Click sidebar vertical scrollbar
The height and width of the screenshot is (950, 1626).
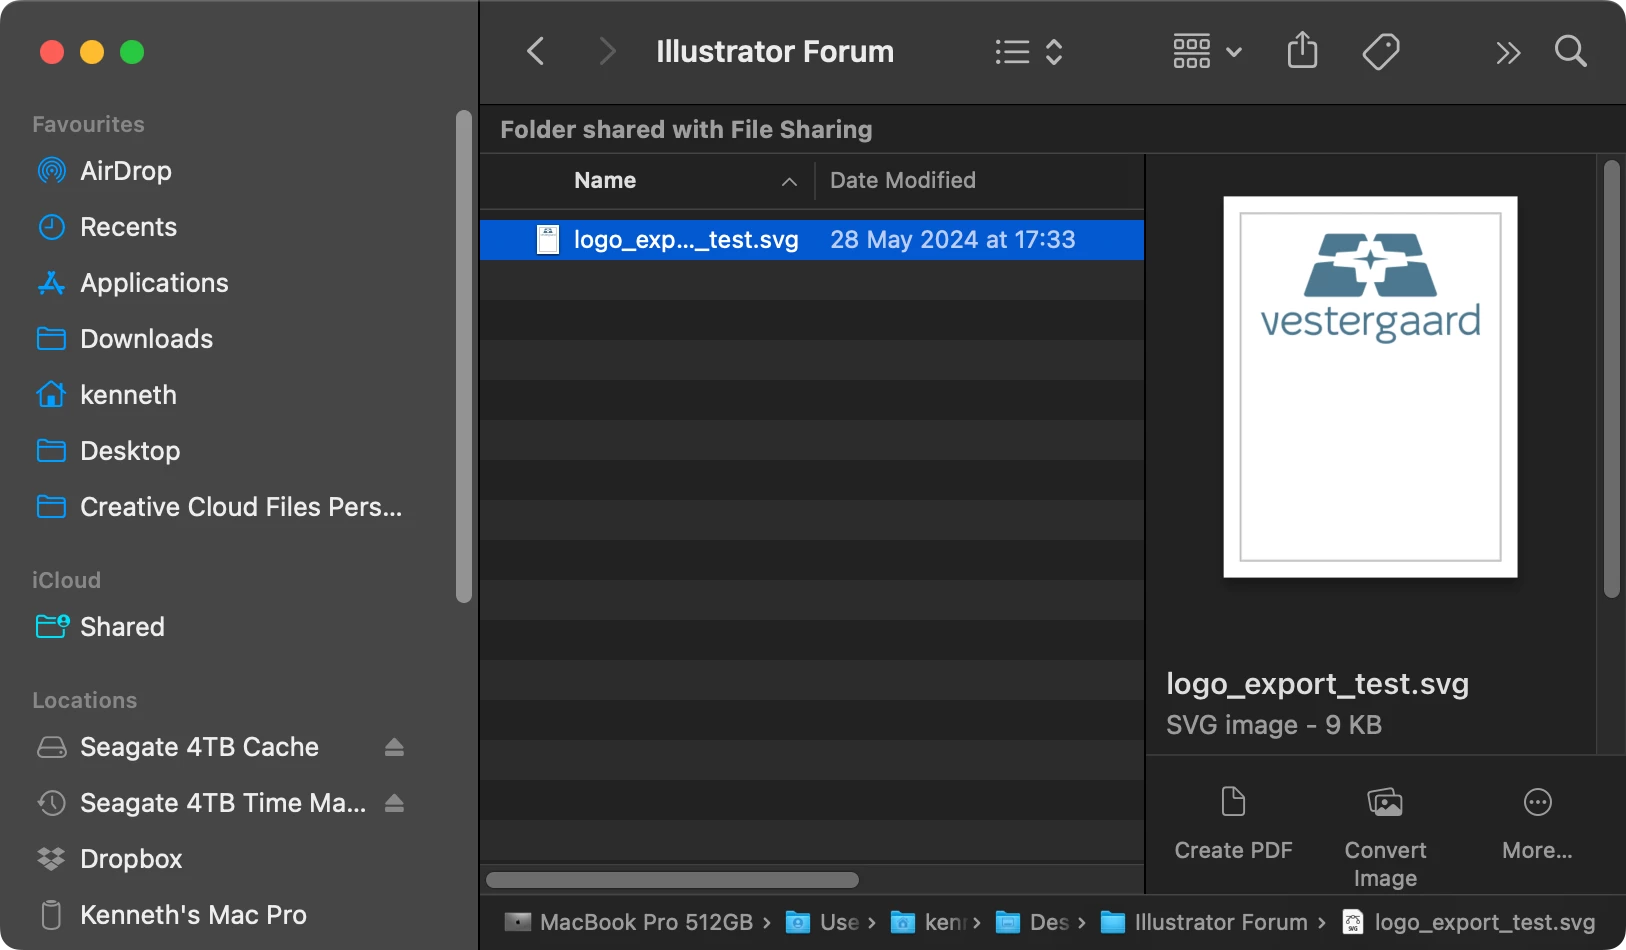pos(463,356)
